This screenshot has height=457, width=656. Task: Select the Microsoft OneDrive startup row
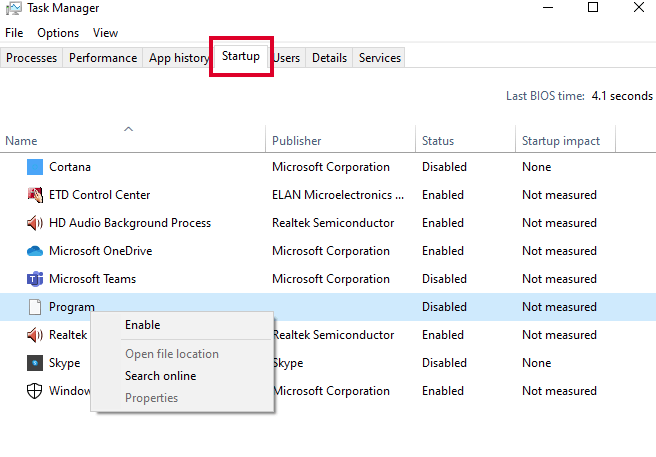coord(328,251)
